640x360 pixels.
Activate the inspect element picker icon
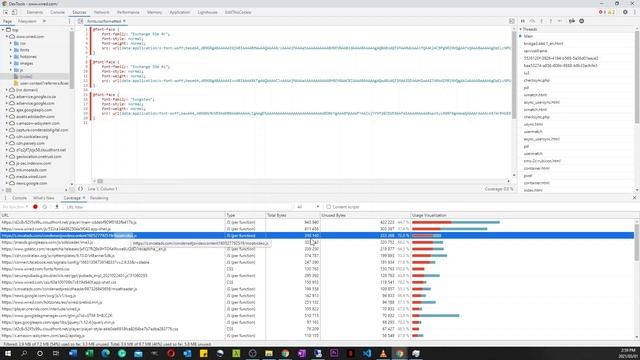pos(5,12)
